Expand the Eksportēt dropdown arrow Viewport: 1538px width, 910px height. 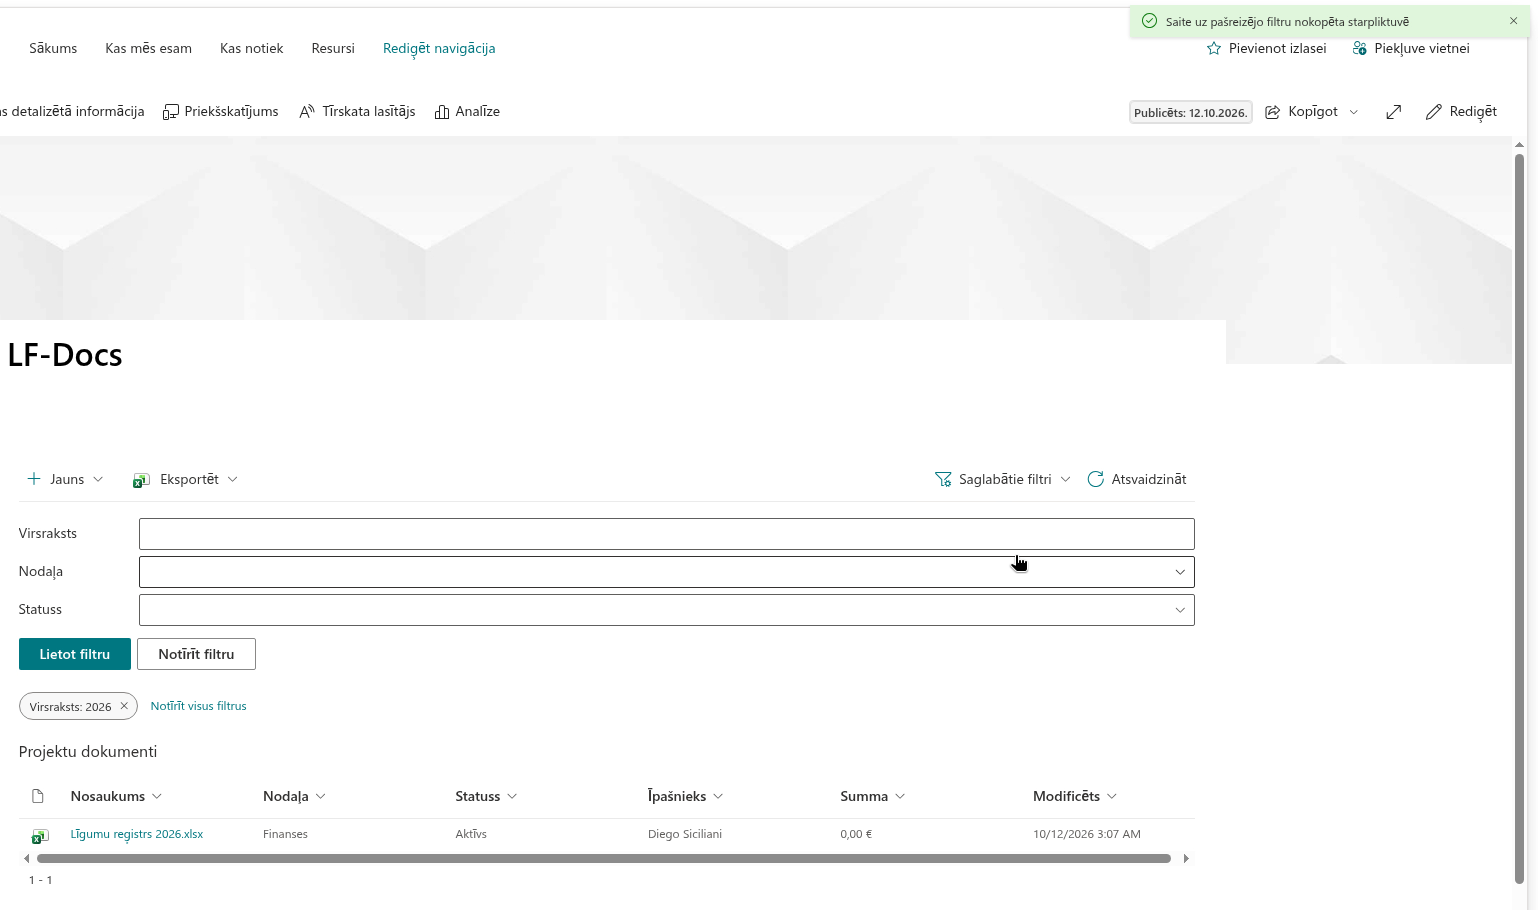click(233, 479)
